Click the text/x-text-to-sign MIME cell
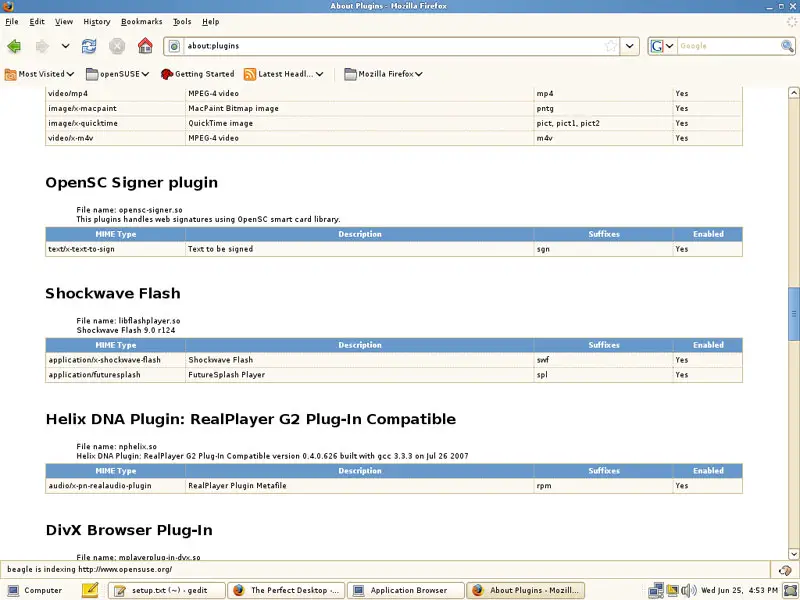 (x=115, y=249)
